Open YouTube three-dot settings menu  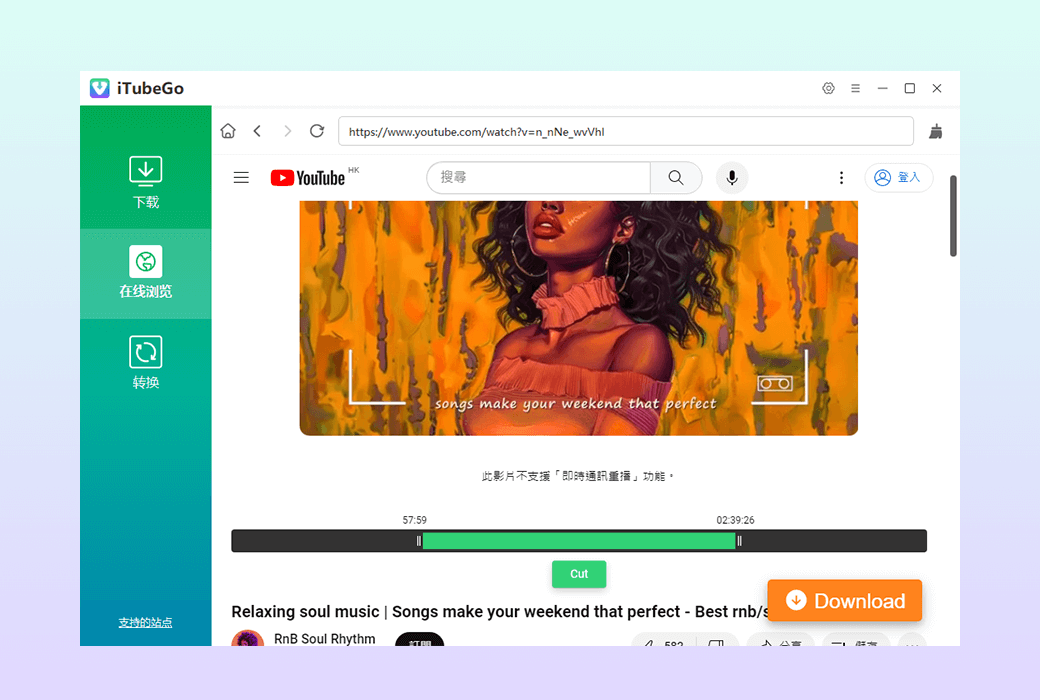click(x=841, y=178)
